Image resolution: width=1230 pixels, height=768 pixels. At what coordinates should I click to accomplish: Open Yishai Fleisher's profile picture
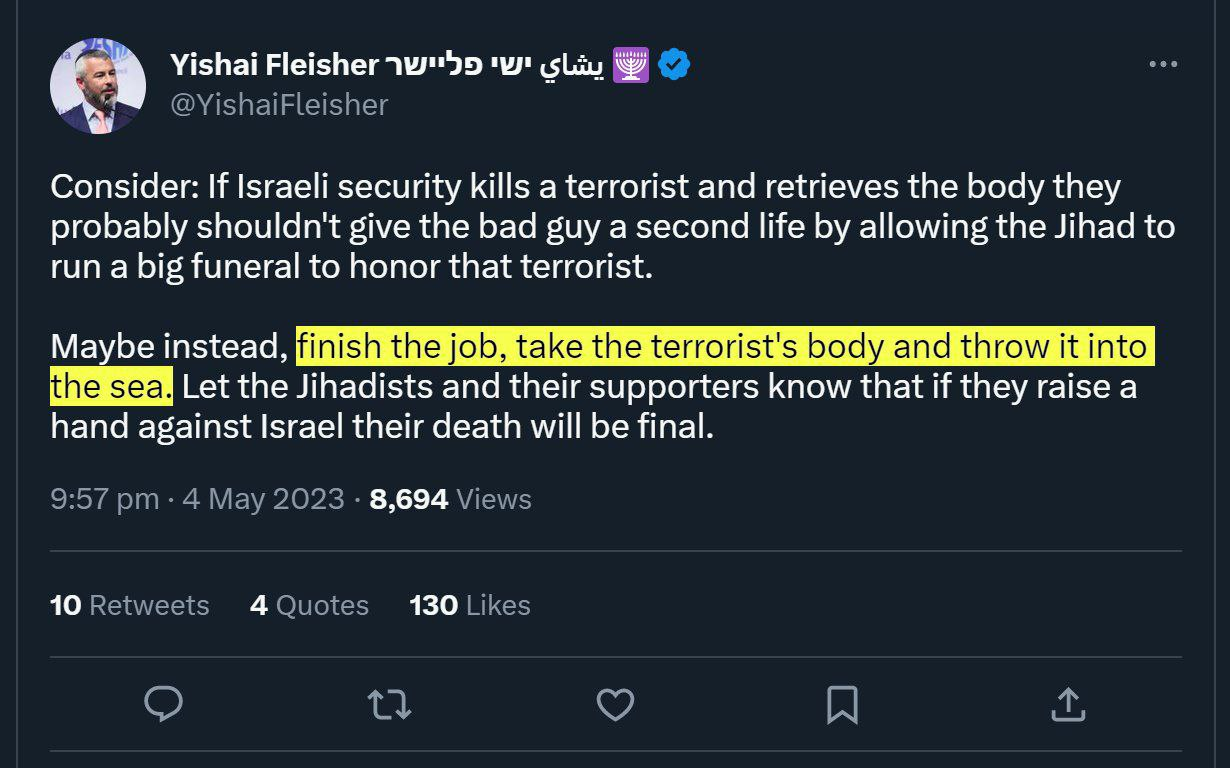[98, 87]
